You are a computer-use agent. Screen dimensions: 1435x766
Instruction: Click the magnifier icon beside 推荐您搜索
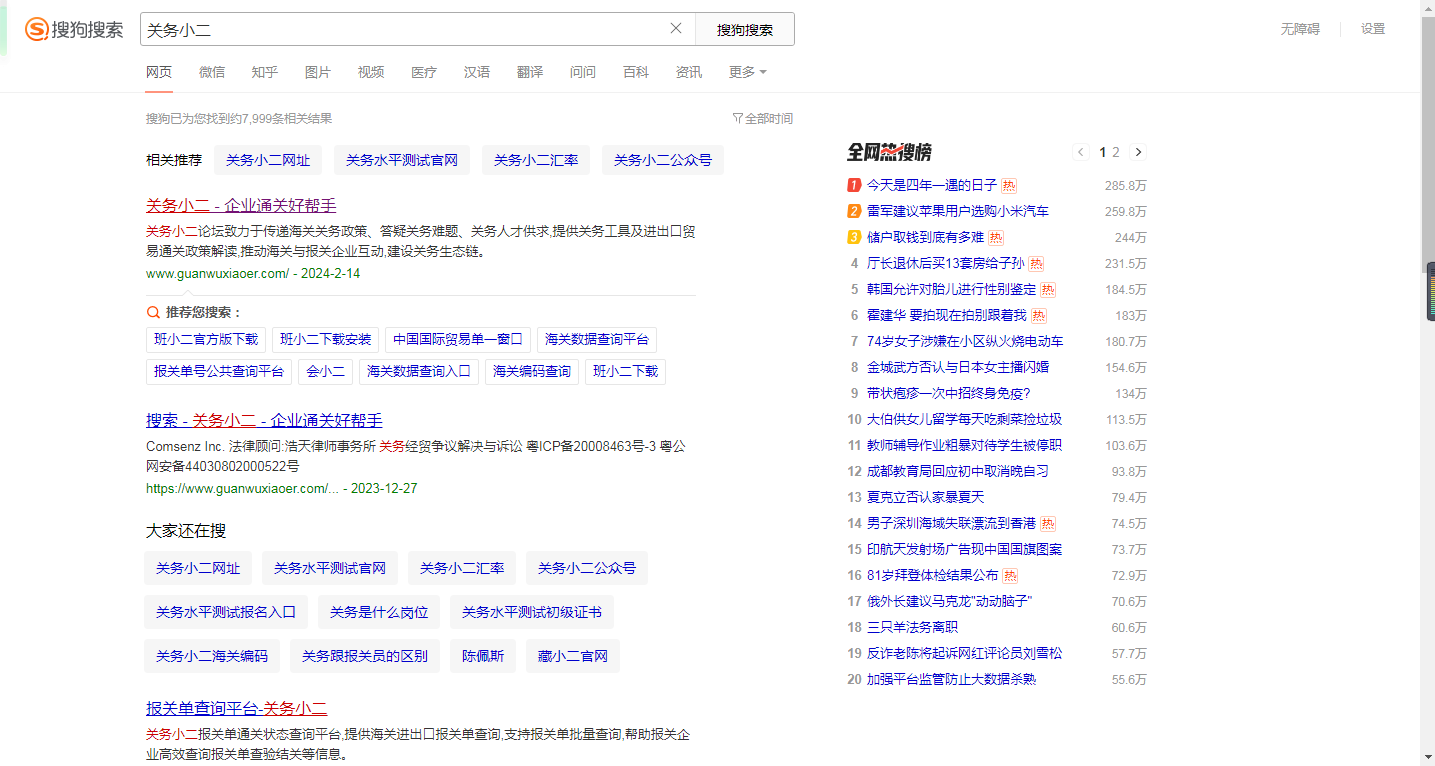tap(153, 312)
